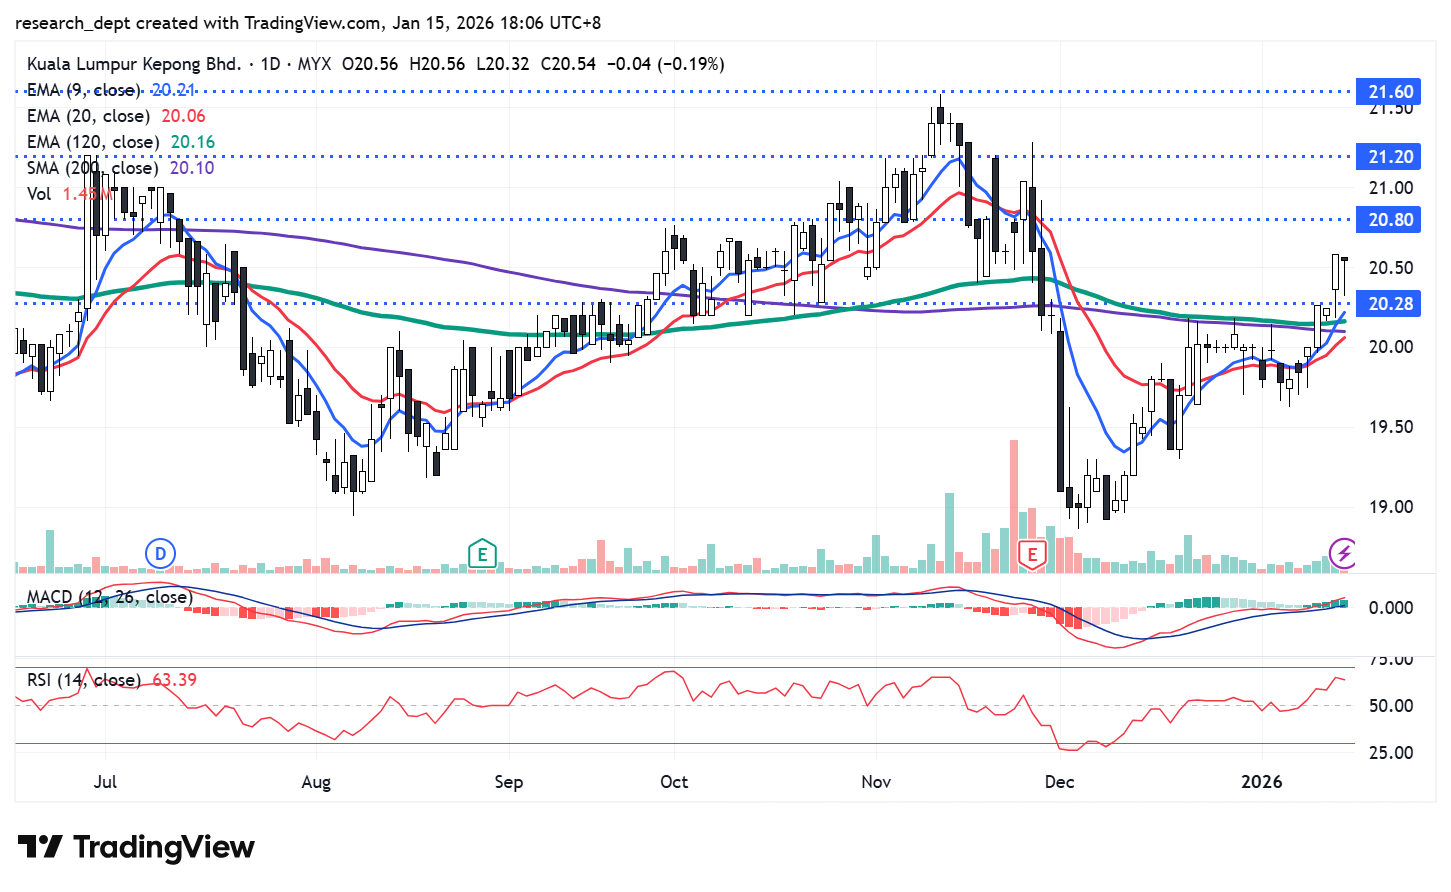This screenshot has width=1451, height=892.
Task: Click the TradingView logo at the bottom
Action: 136,848
